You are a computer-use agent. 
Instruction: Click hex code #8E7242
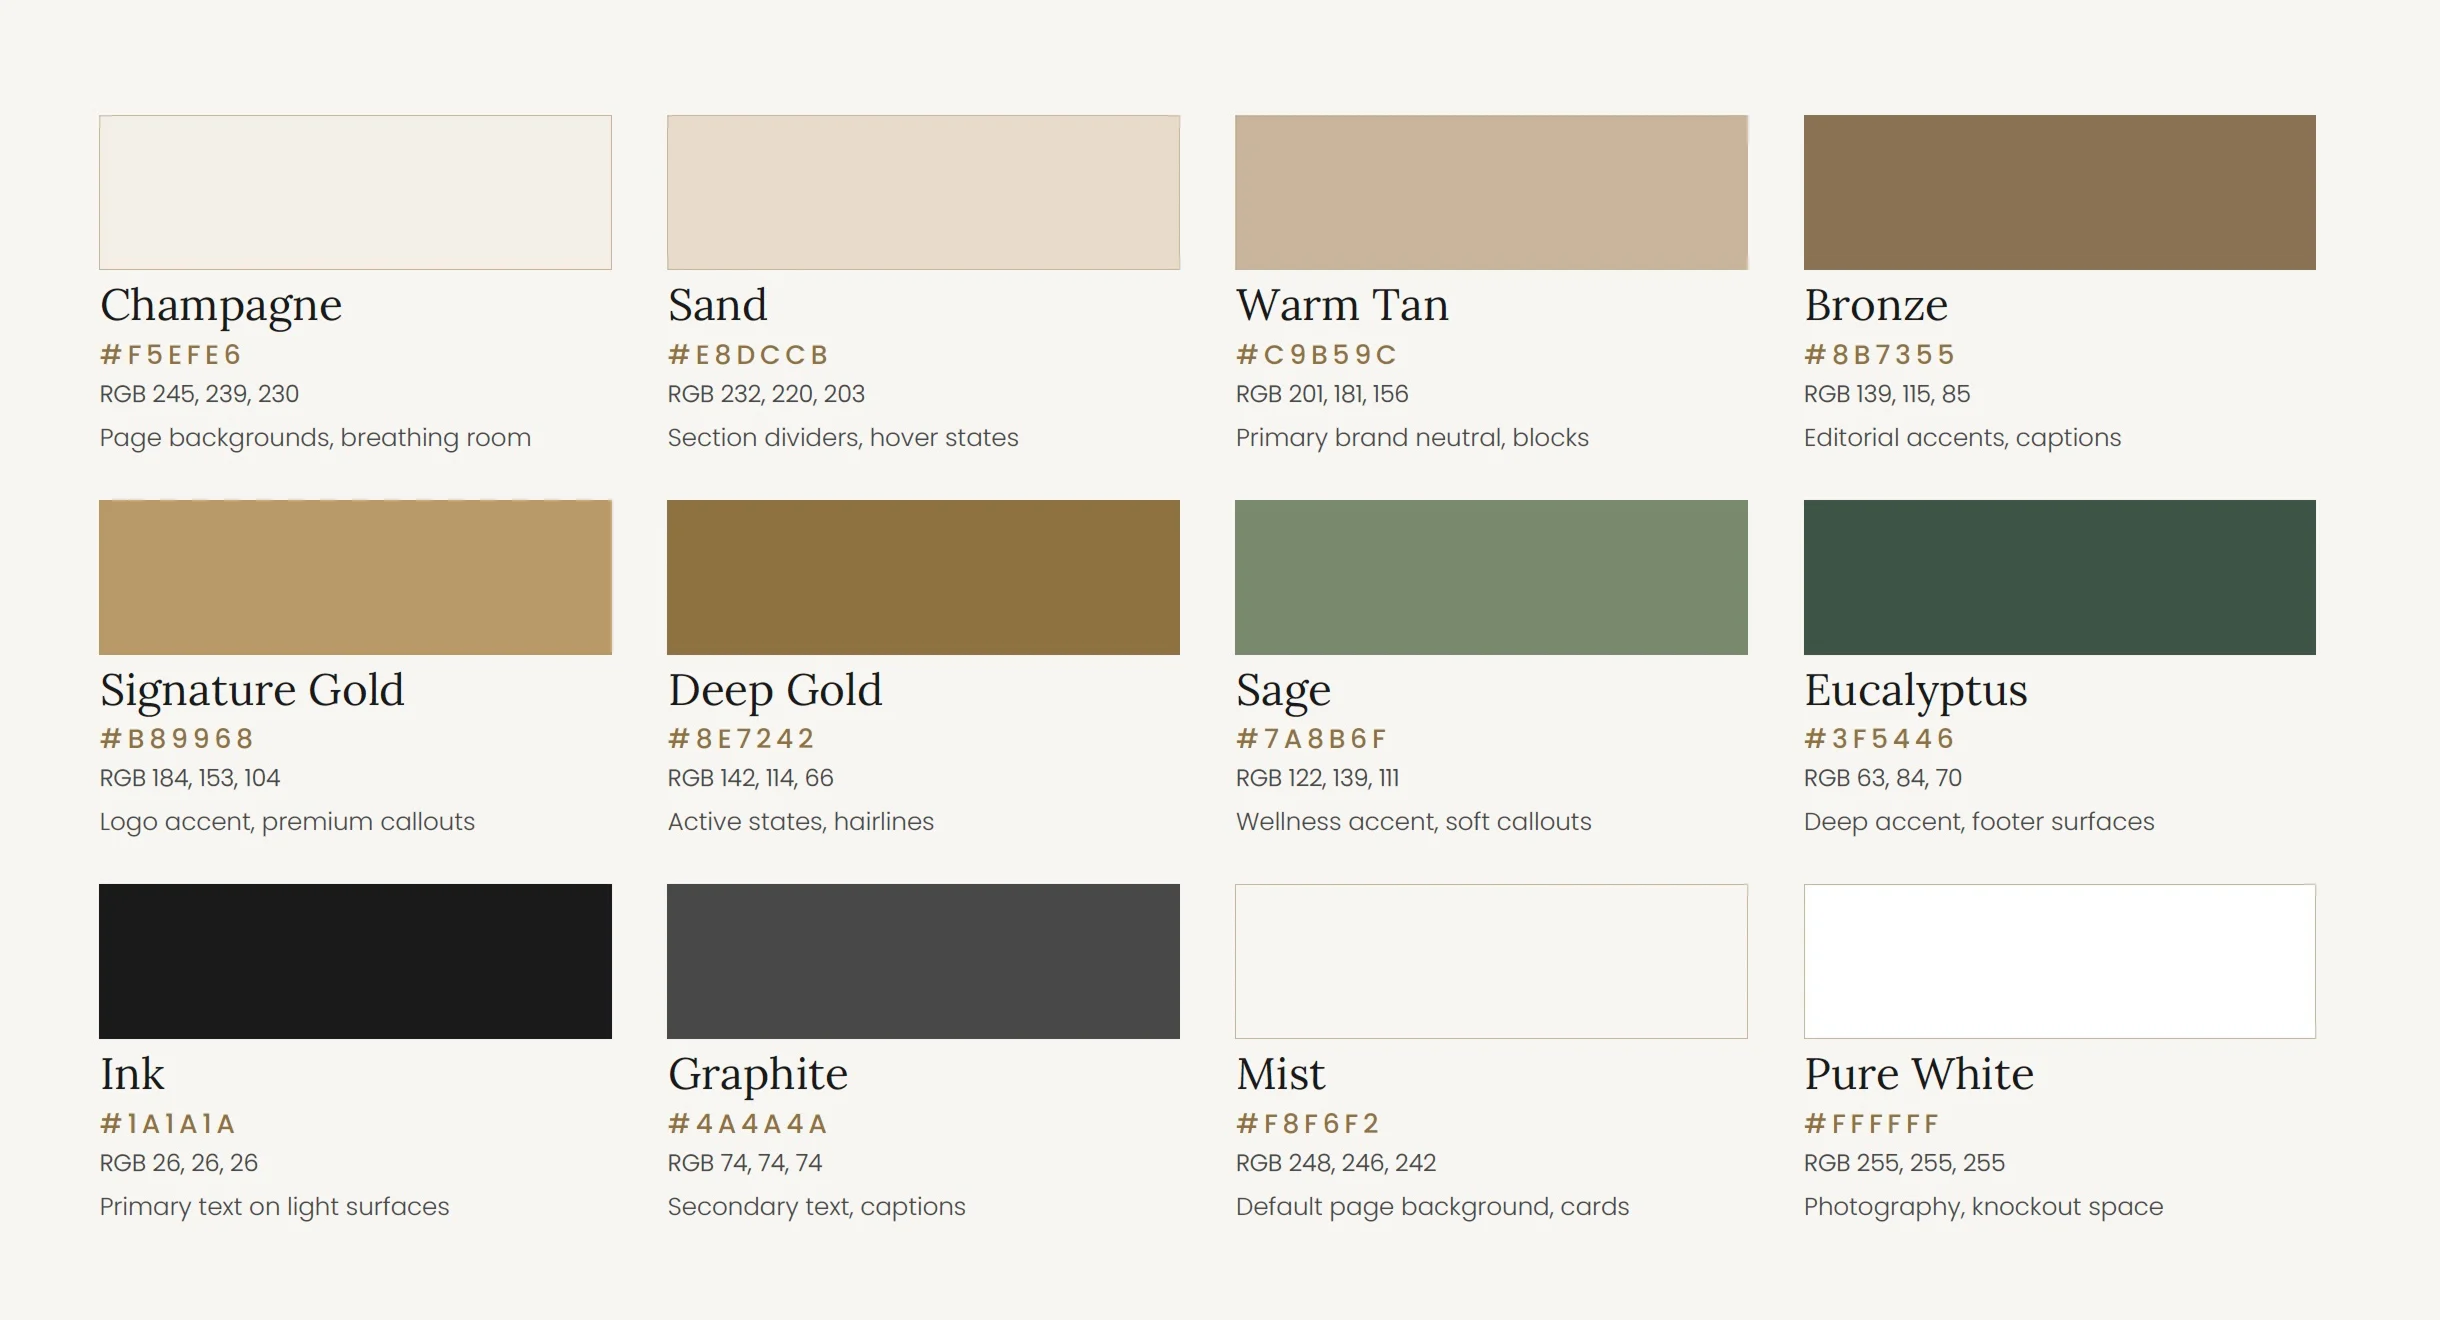click(741, 739)
